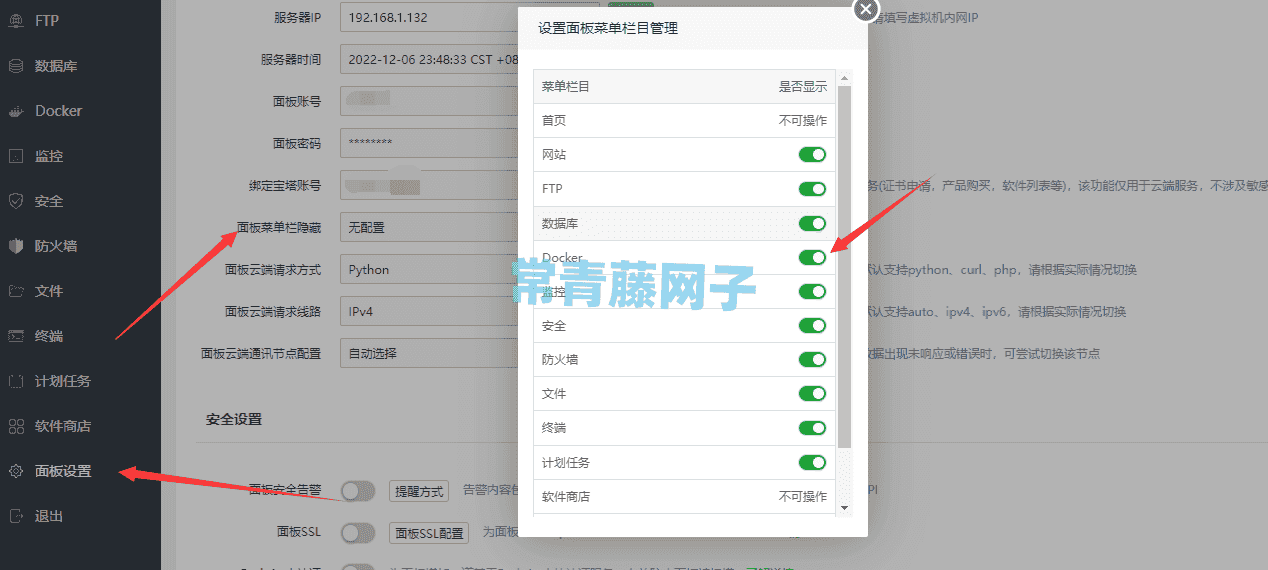Image resolution: width=1268 pixels, height=570 pixels.
Task: Open the 防火墙 menu label in sidebar
Action: coord(56,246)
